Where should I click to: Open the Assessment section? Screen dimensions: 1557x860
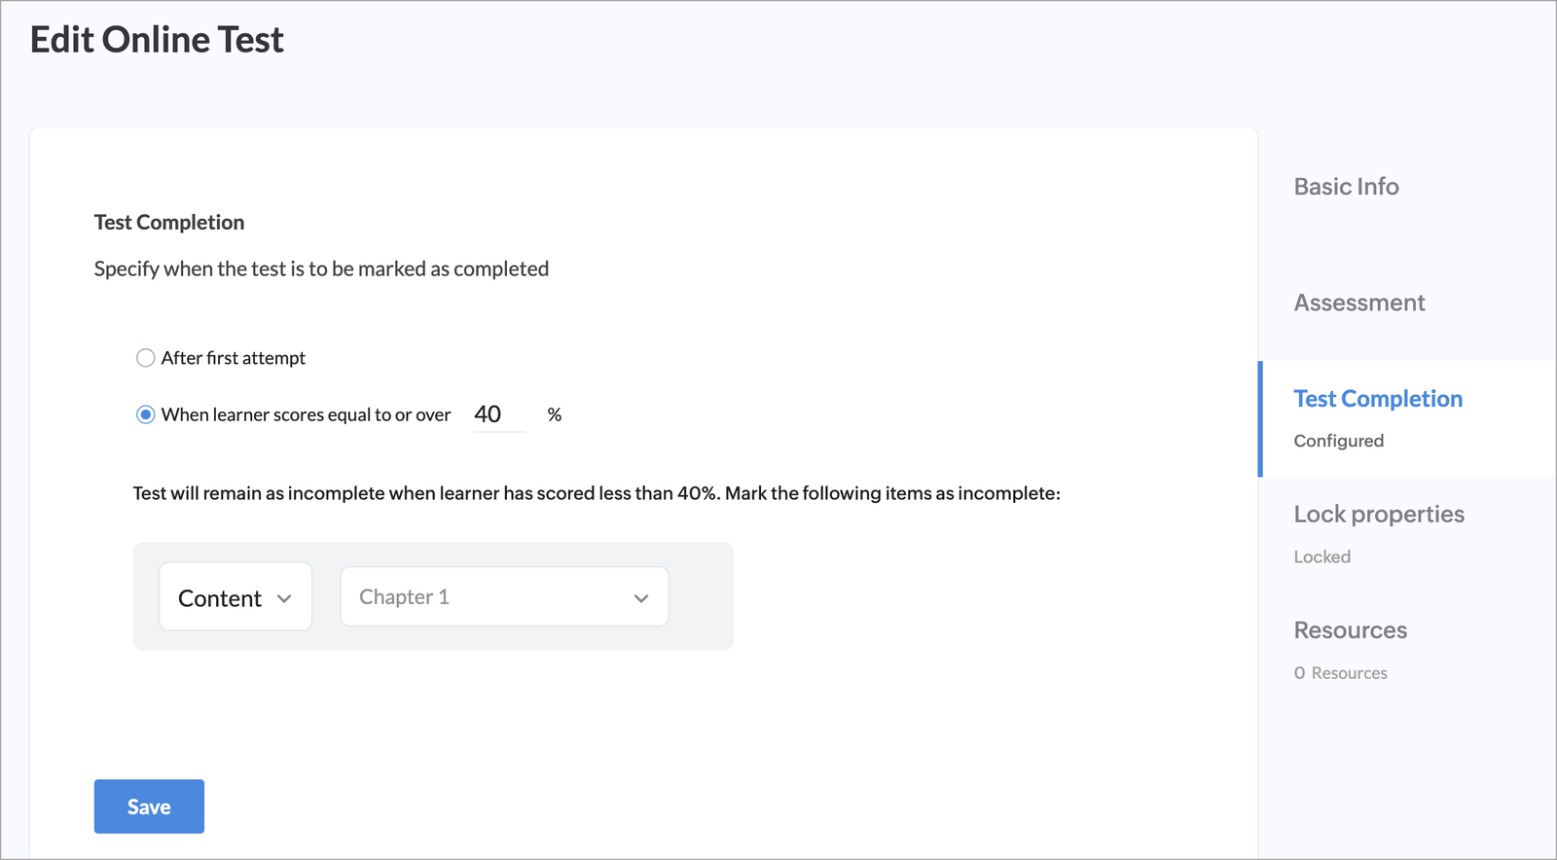(x=1359, y=303)
